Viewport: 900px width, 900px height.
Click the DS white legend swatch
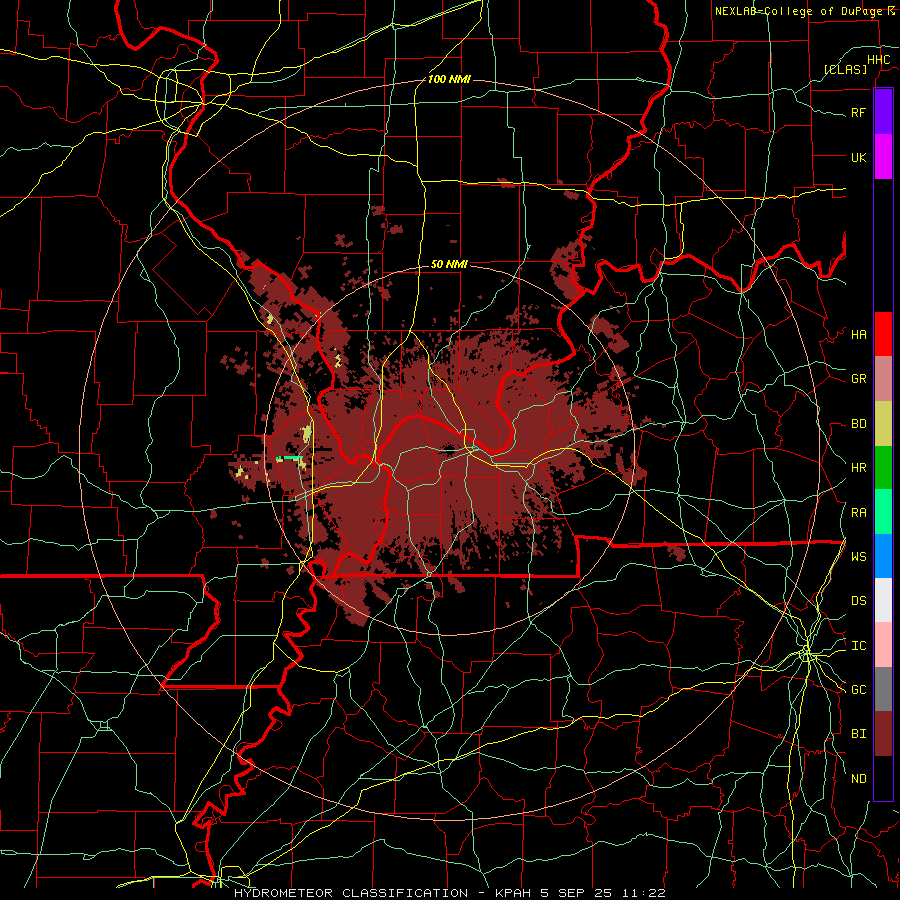[x=883, y=600]
